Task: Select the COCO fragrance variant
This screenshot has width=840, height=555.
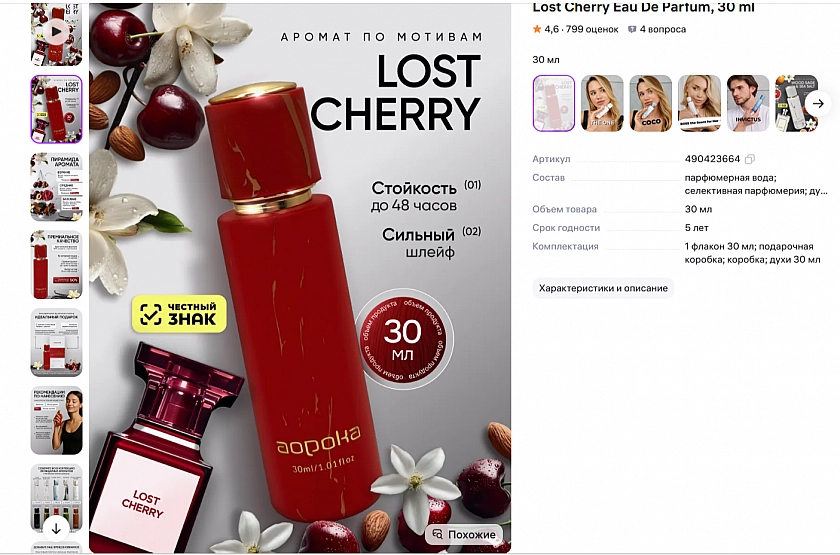Action: point(651,103)
